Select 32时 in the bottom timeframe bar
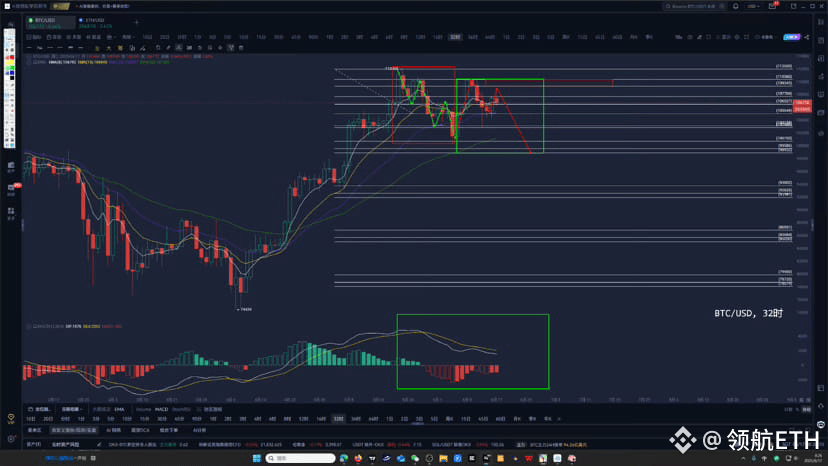The height and width of the screenshot is (466, 828). pyautogui.click(x=338, y=419)
